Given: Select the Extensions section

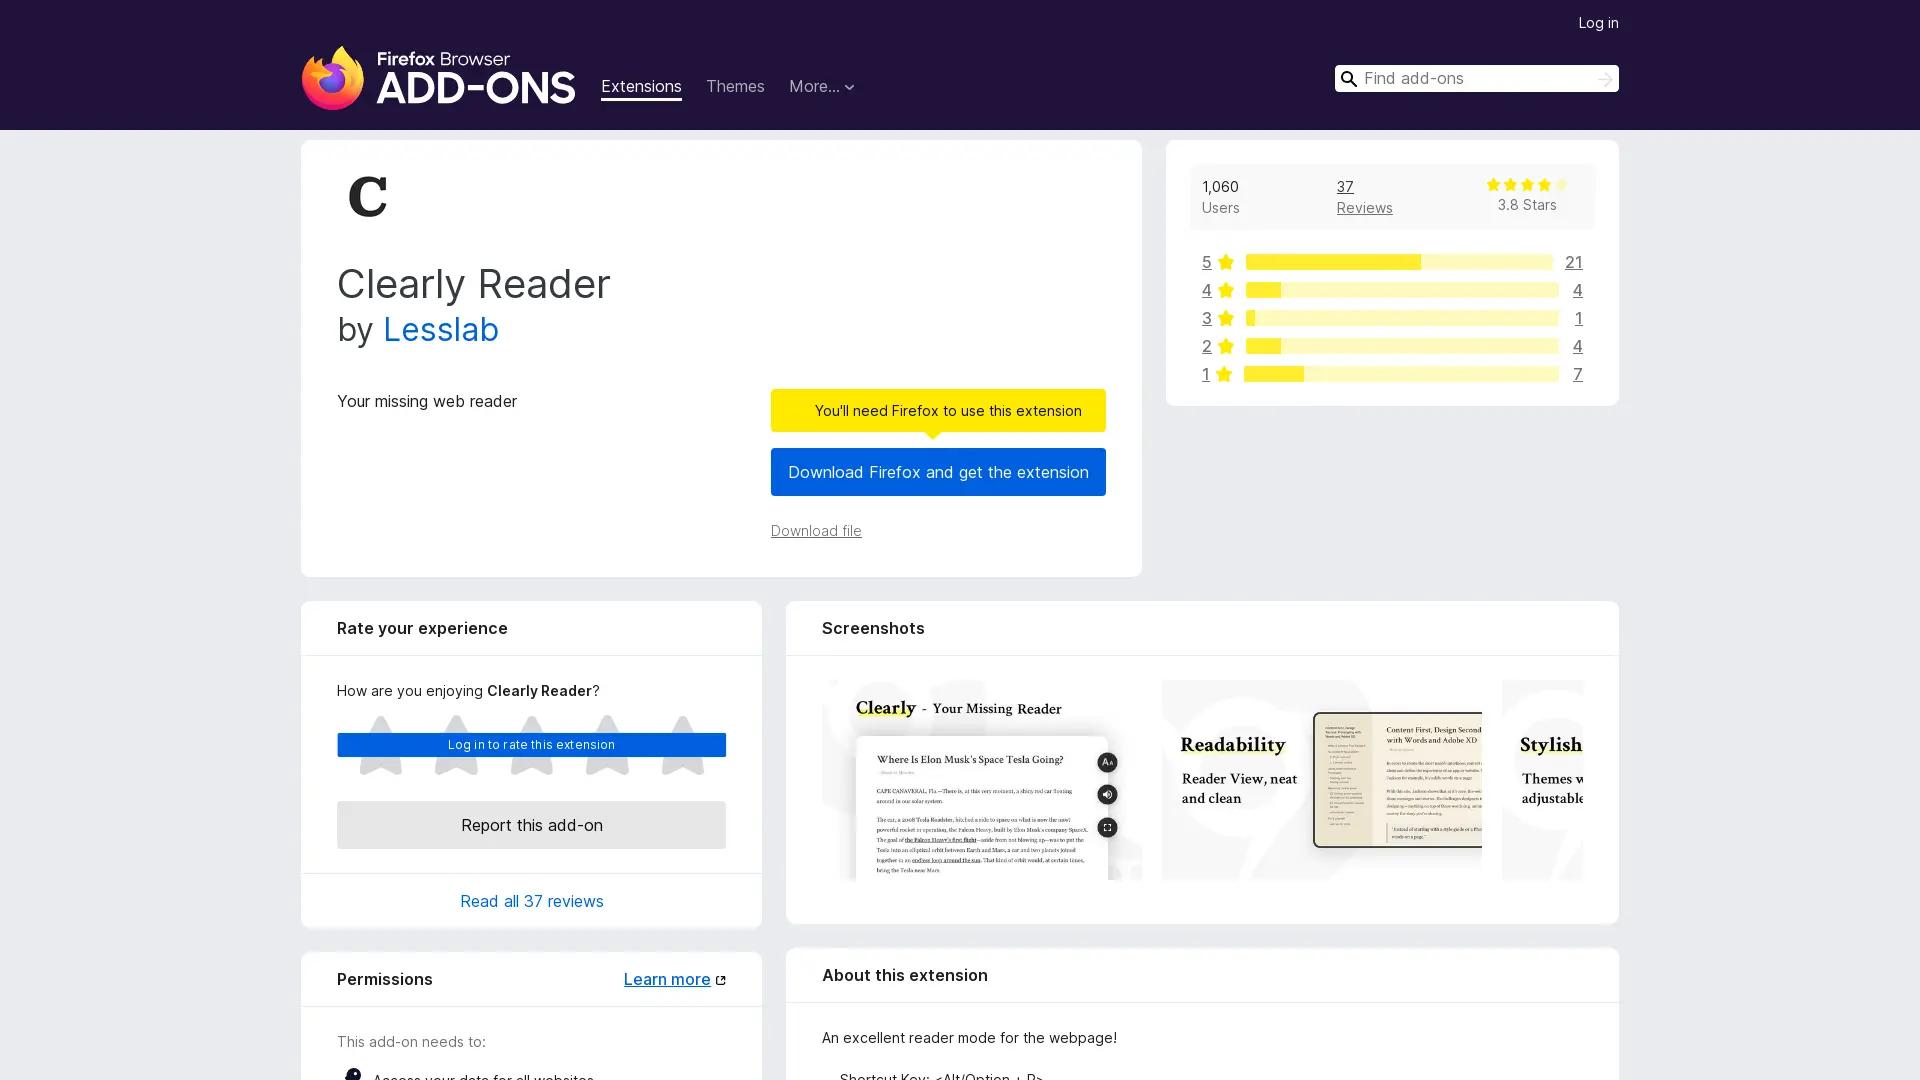Looking at the screenshot, I should tap(640, 87).
